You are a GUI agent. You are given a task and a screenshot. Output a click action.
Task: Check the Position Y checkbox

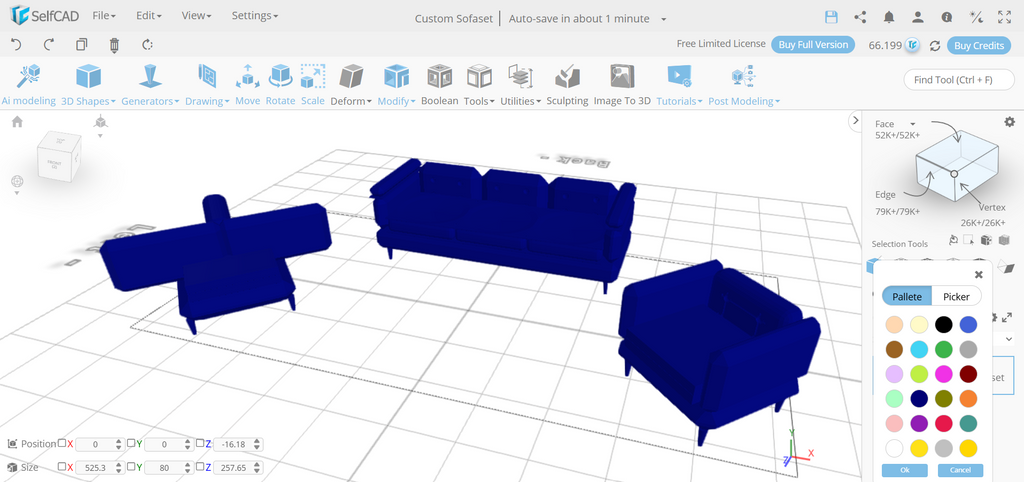(x=131, y=443)
